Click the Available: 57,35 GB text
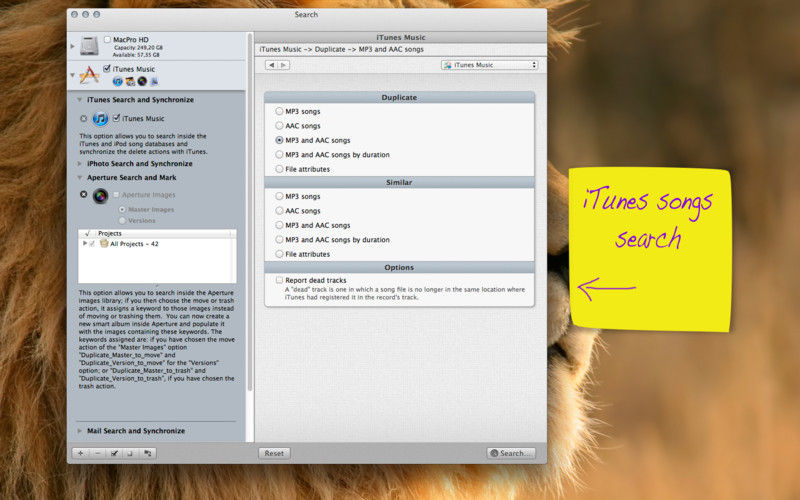 tap(136, 55)
